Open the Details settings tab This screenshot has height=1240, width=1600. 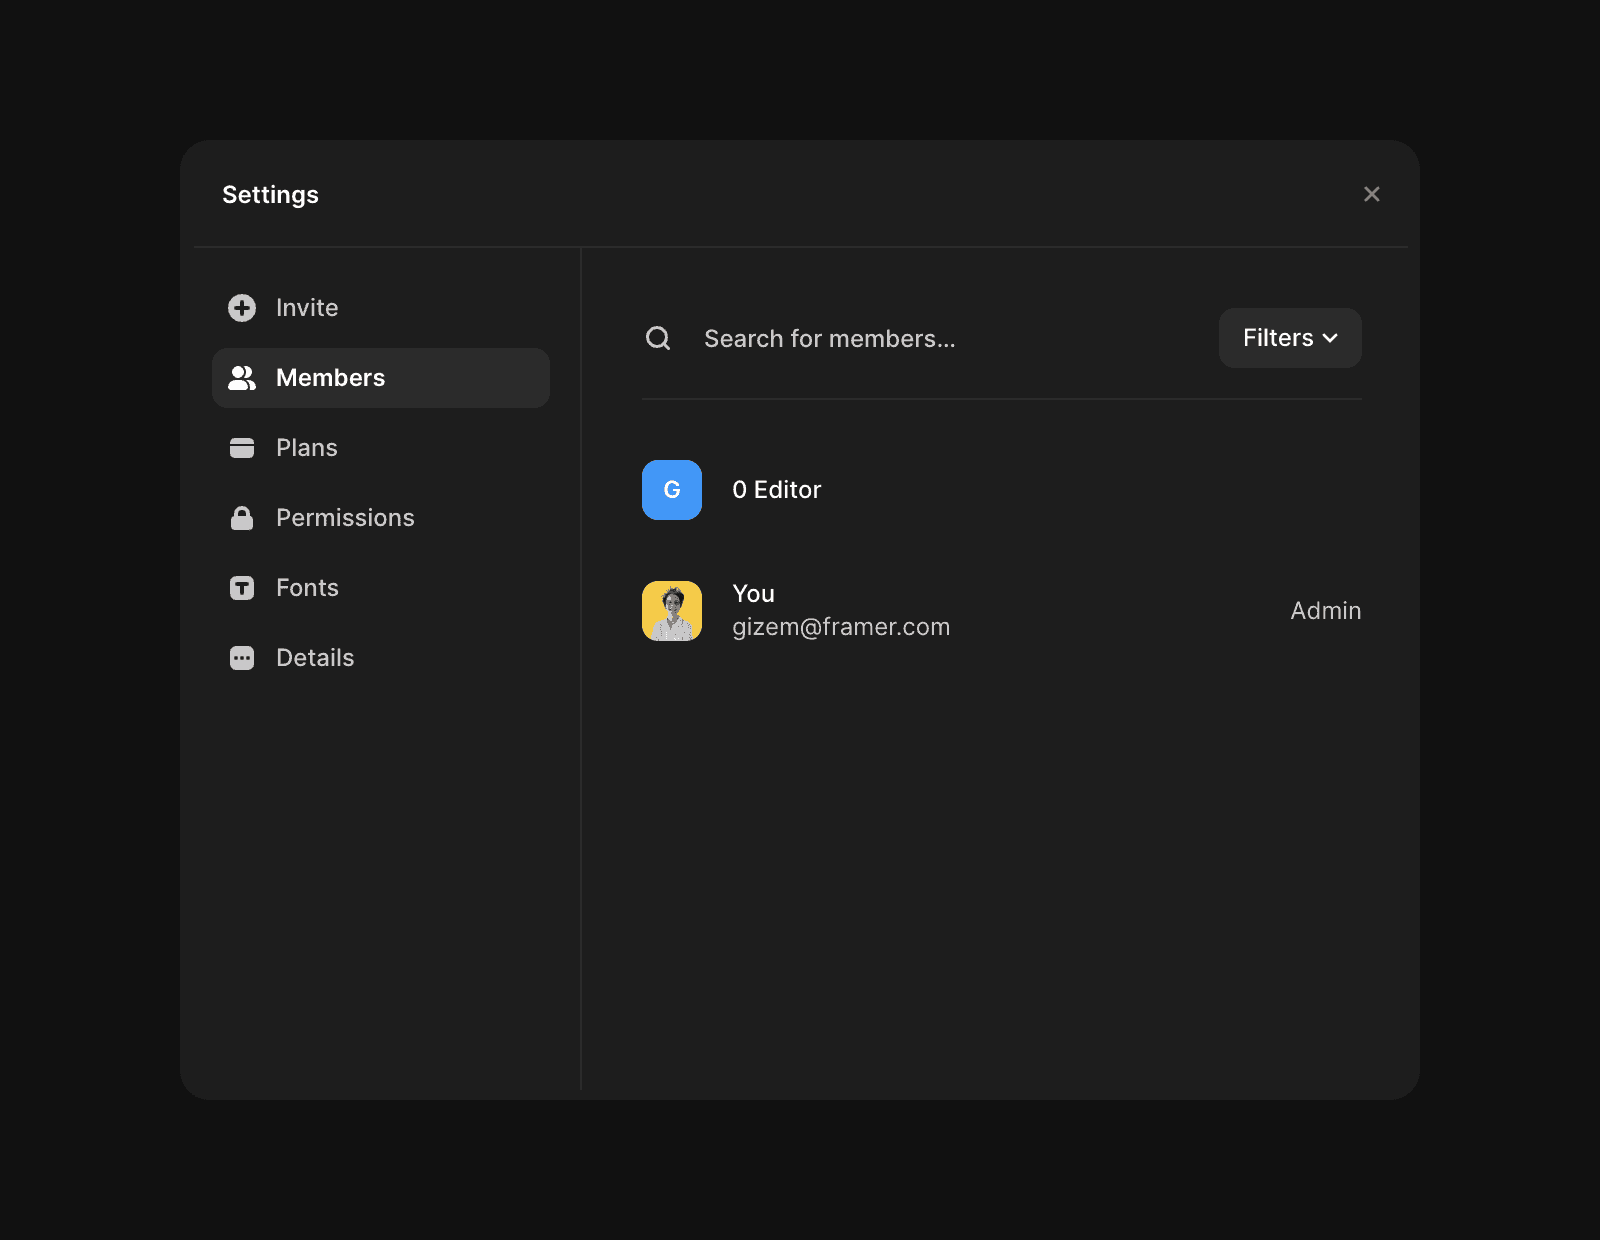pyautogui.click(x=314, y=657)
